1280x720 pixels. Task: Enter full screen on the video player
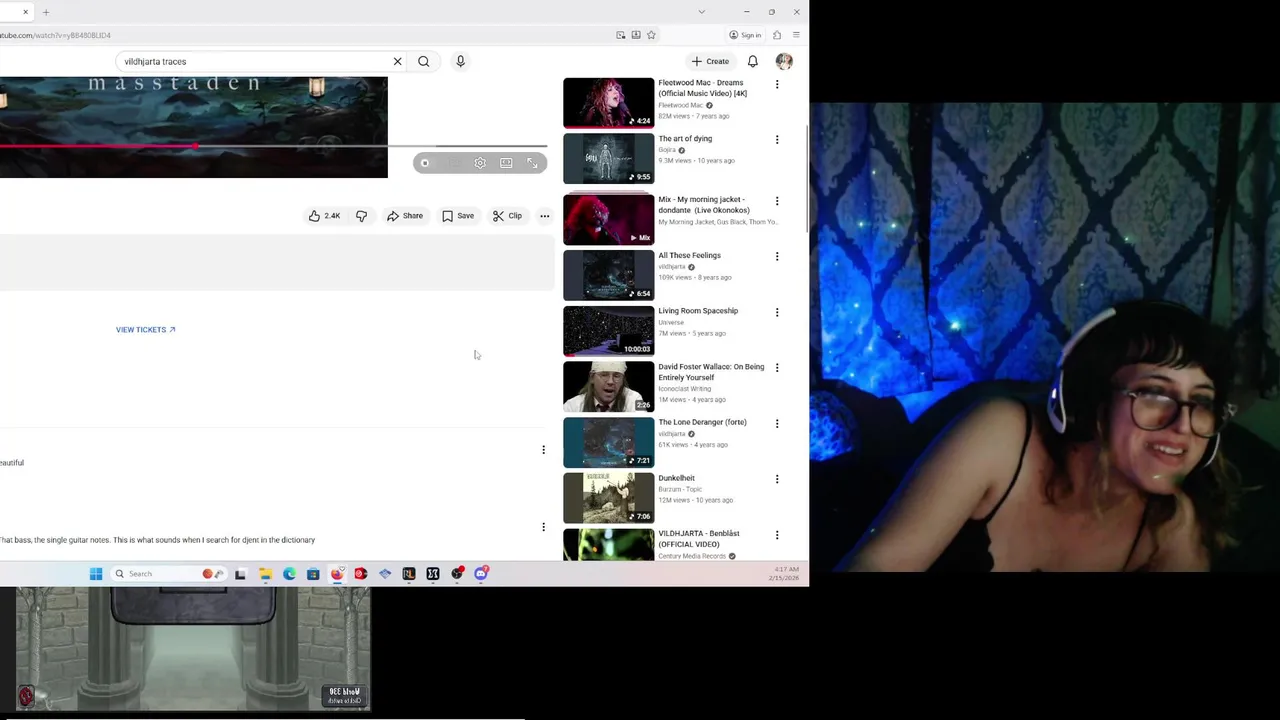(532, 163)
